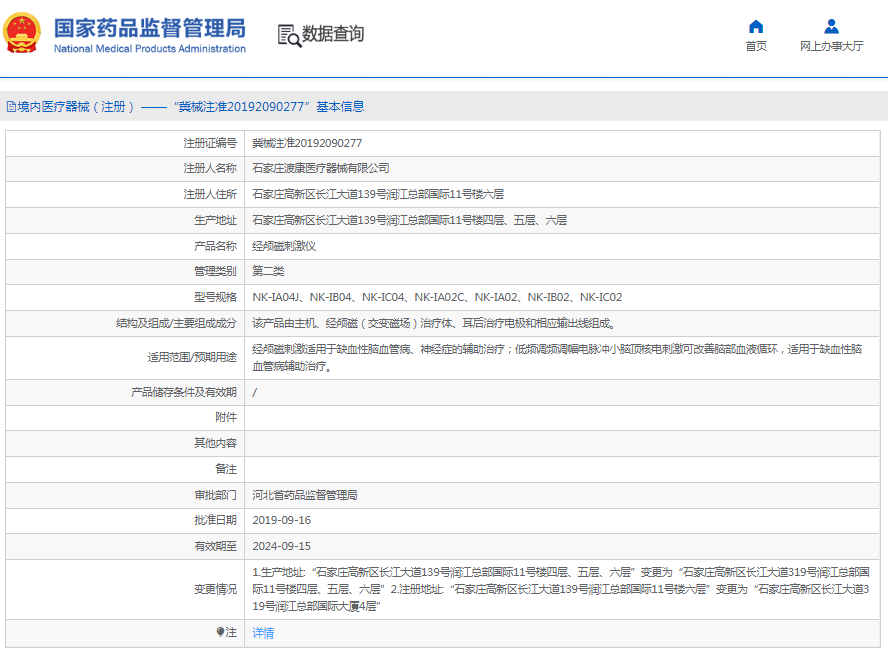Click the registrant name 石家庄渡康医疗器械有限公司
888x652 pixels.
coord(320,168)
